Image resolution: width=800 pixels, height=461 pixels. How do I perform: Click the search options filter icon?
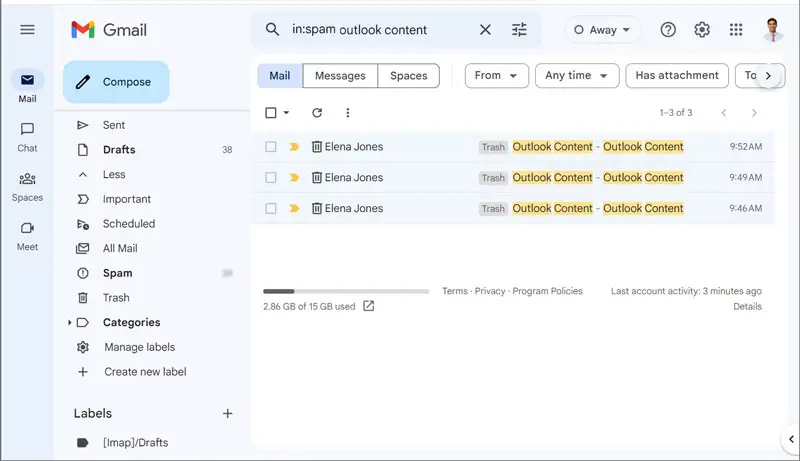pos(519,30)
